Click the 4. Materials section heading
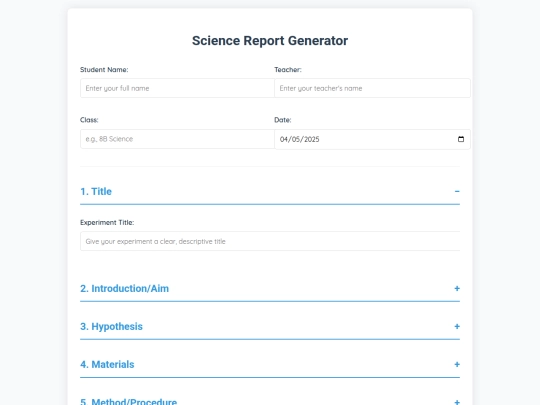The image size is (540, 405). 107,364
